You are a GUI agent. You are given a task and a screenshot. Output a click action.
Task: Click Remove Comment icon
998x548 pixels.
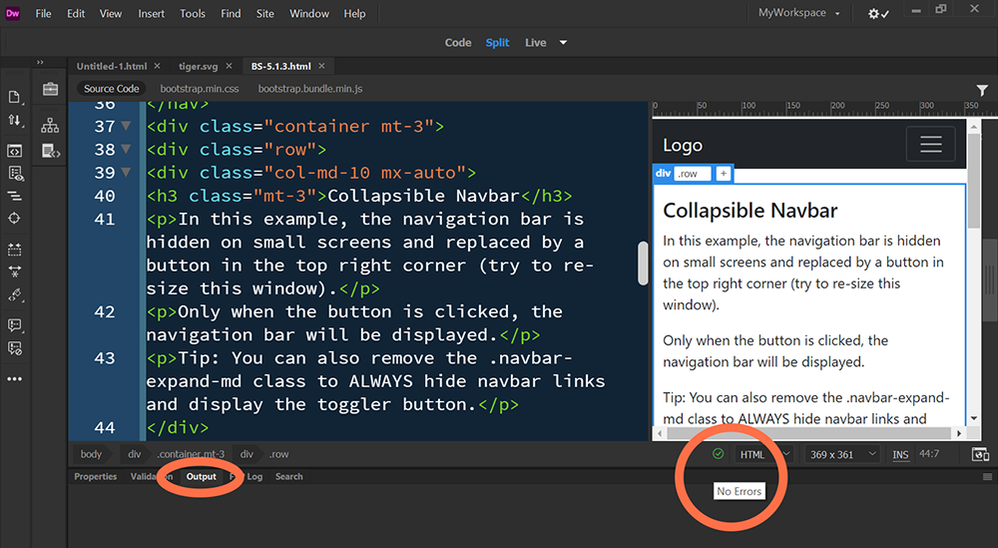click(x=14, y=348)
